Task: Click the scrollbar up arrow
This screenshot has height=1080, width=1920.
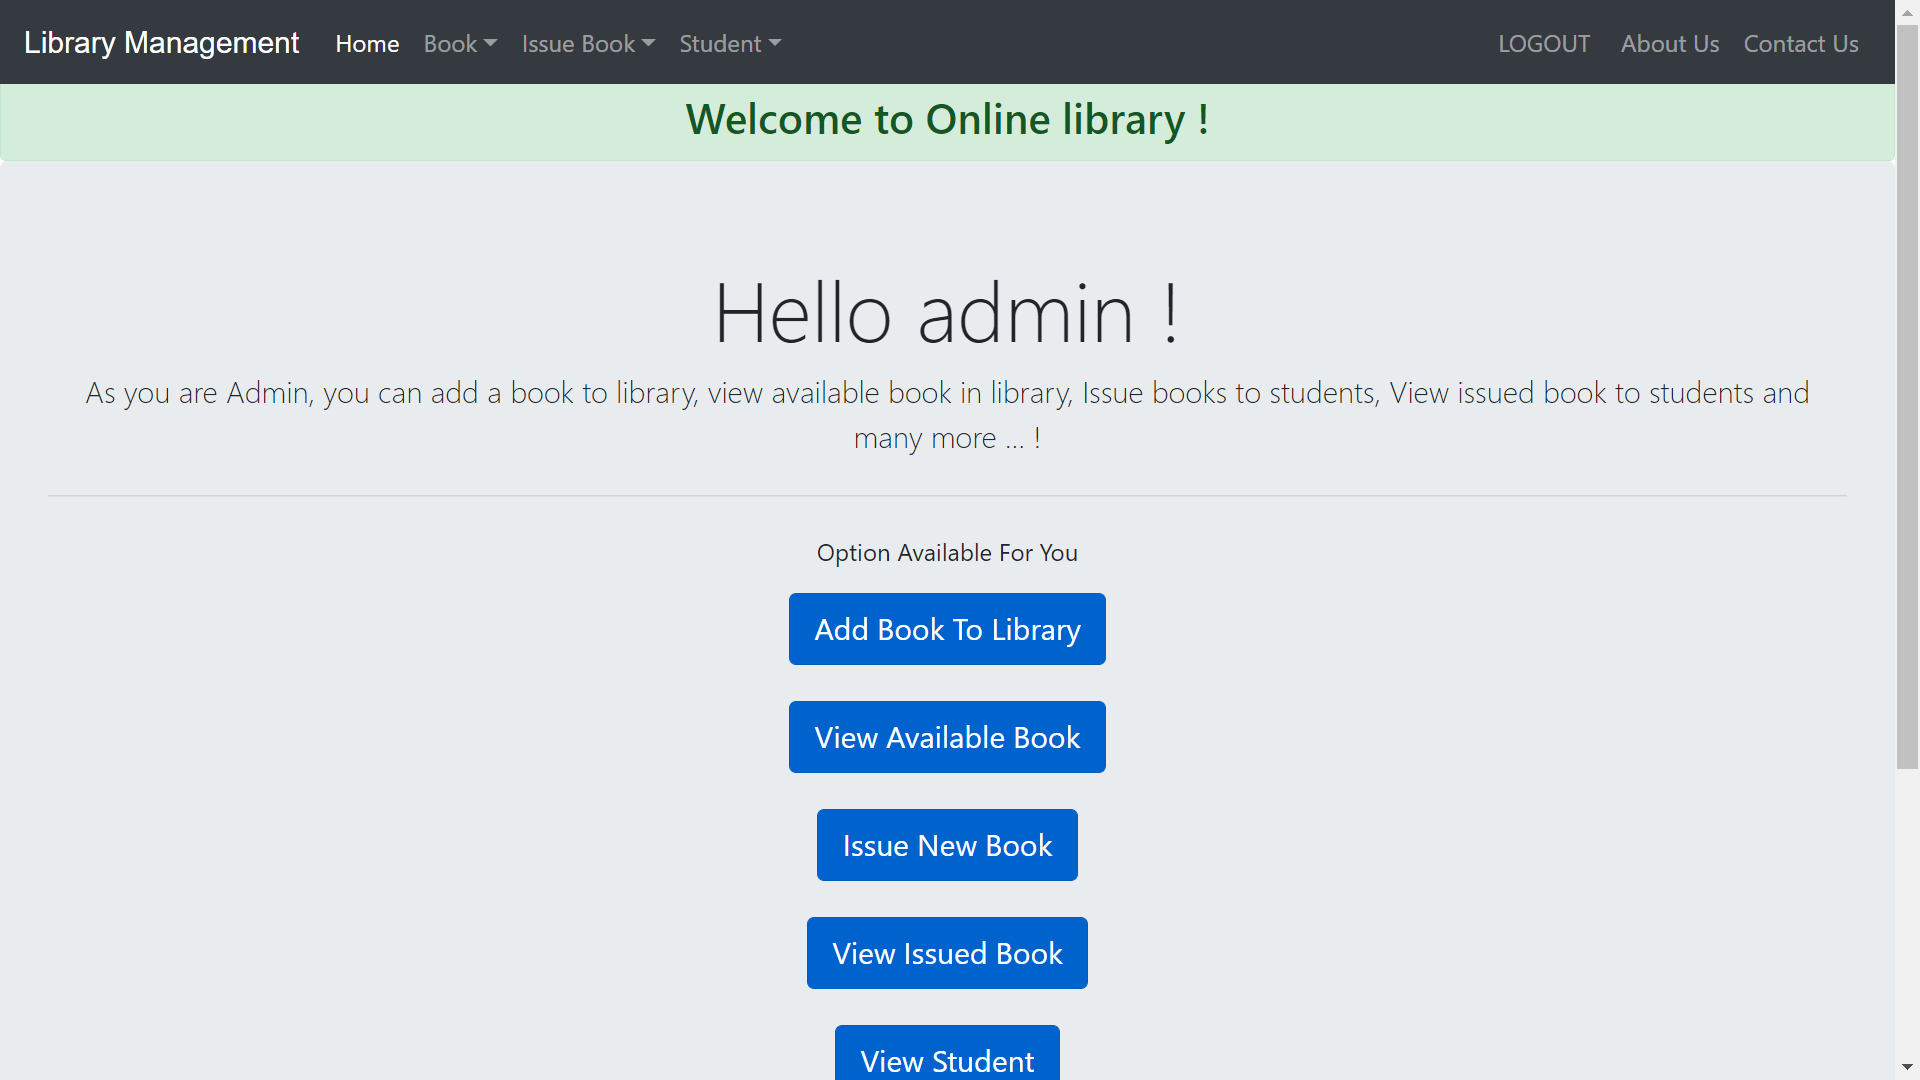Action: (1907, 11)
